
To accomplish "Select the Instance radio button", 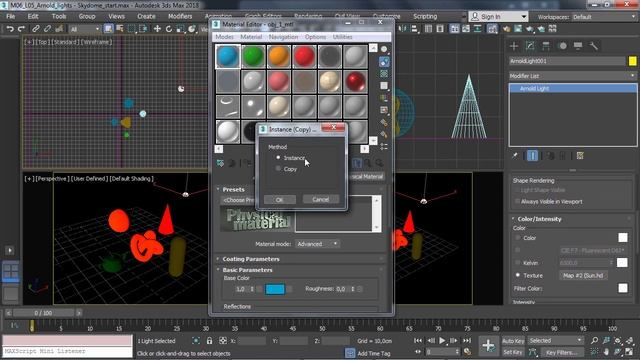I will click(278, 158).
